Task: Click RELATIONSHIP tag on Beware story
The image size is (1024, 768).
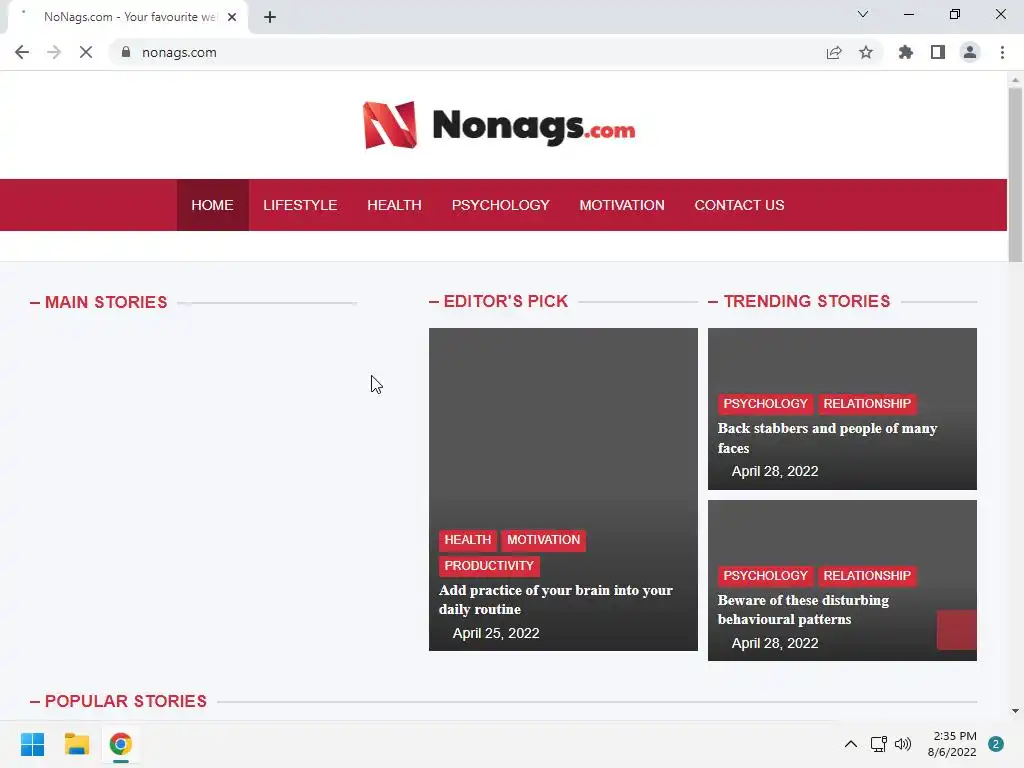Action: pyautogui.click(x=867, y=576)
